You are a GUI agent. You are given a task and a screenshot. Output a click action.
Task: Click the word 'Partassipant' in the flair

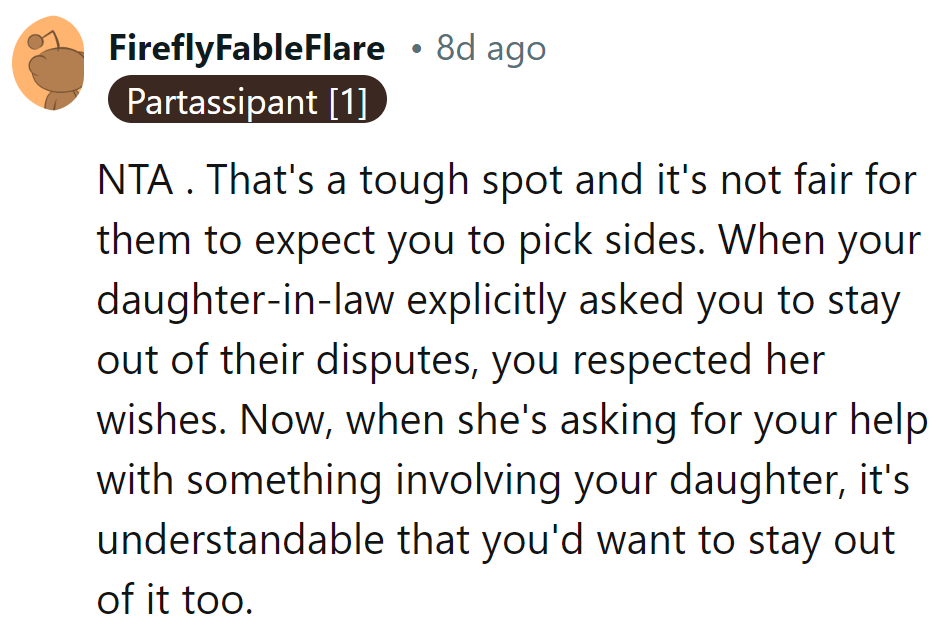(x=221, y=101)
